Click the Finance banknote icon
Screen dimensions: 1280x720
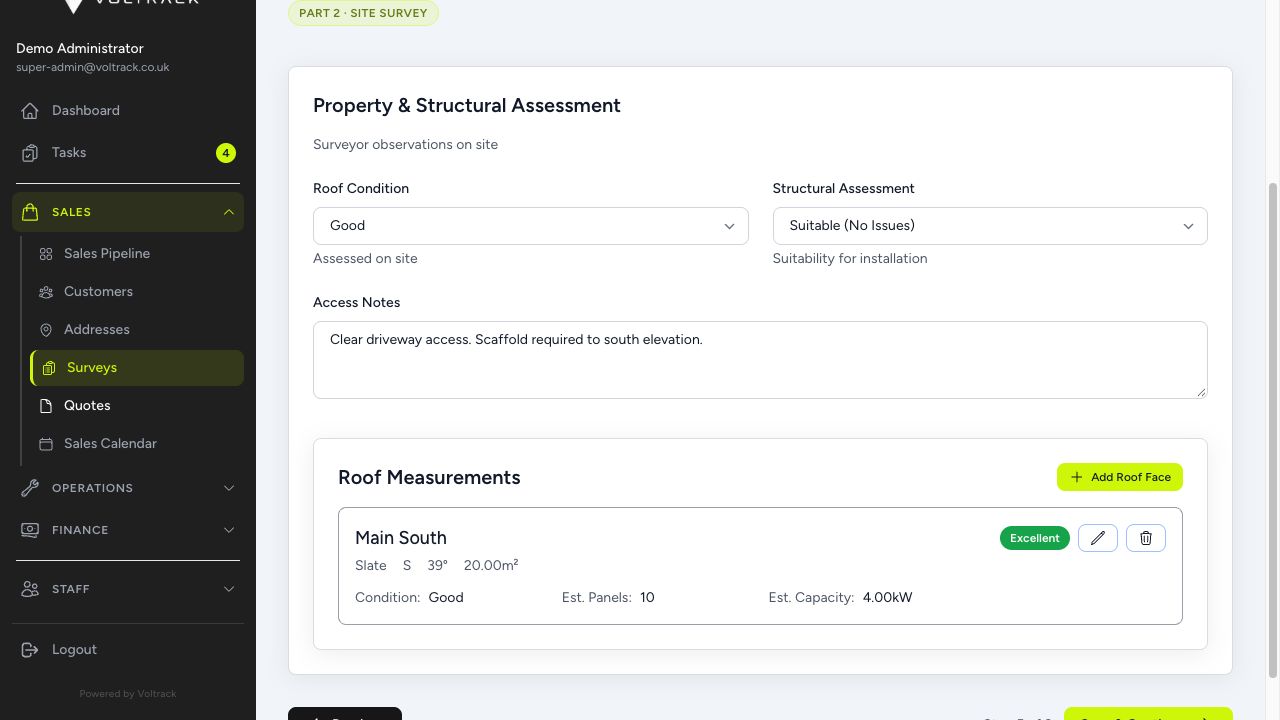pyautogui.click(x=30, y=530)
